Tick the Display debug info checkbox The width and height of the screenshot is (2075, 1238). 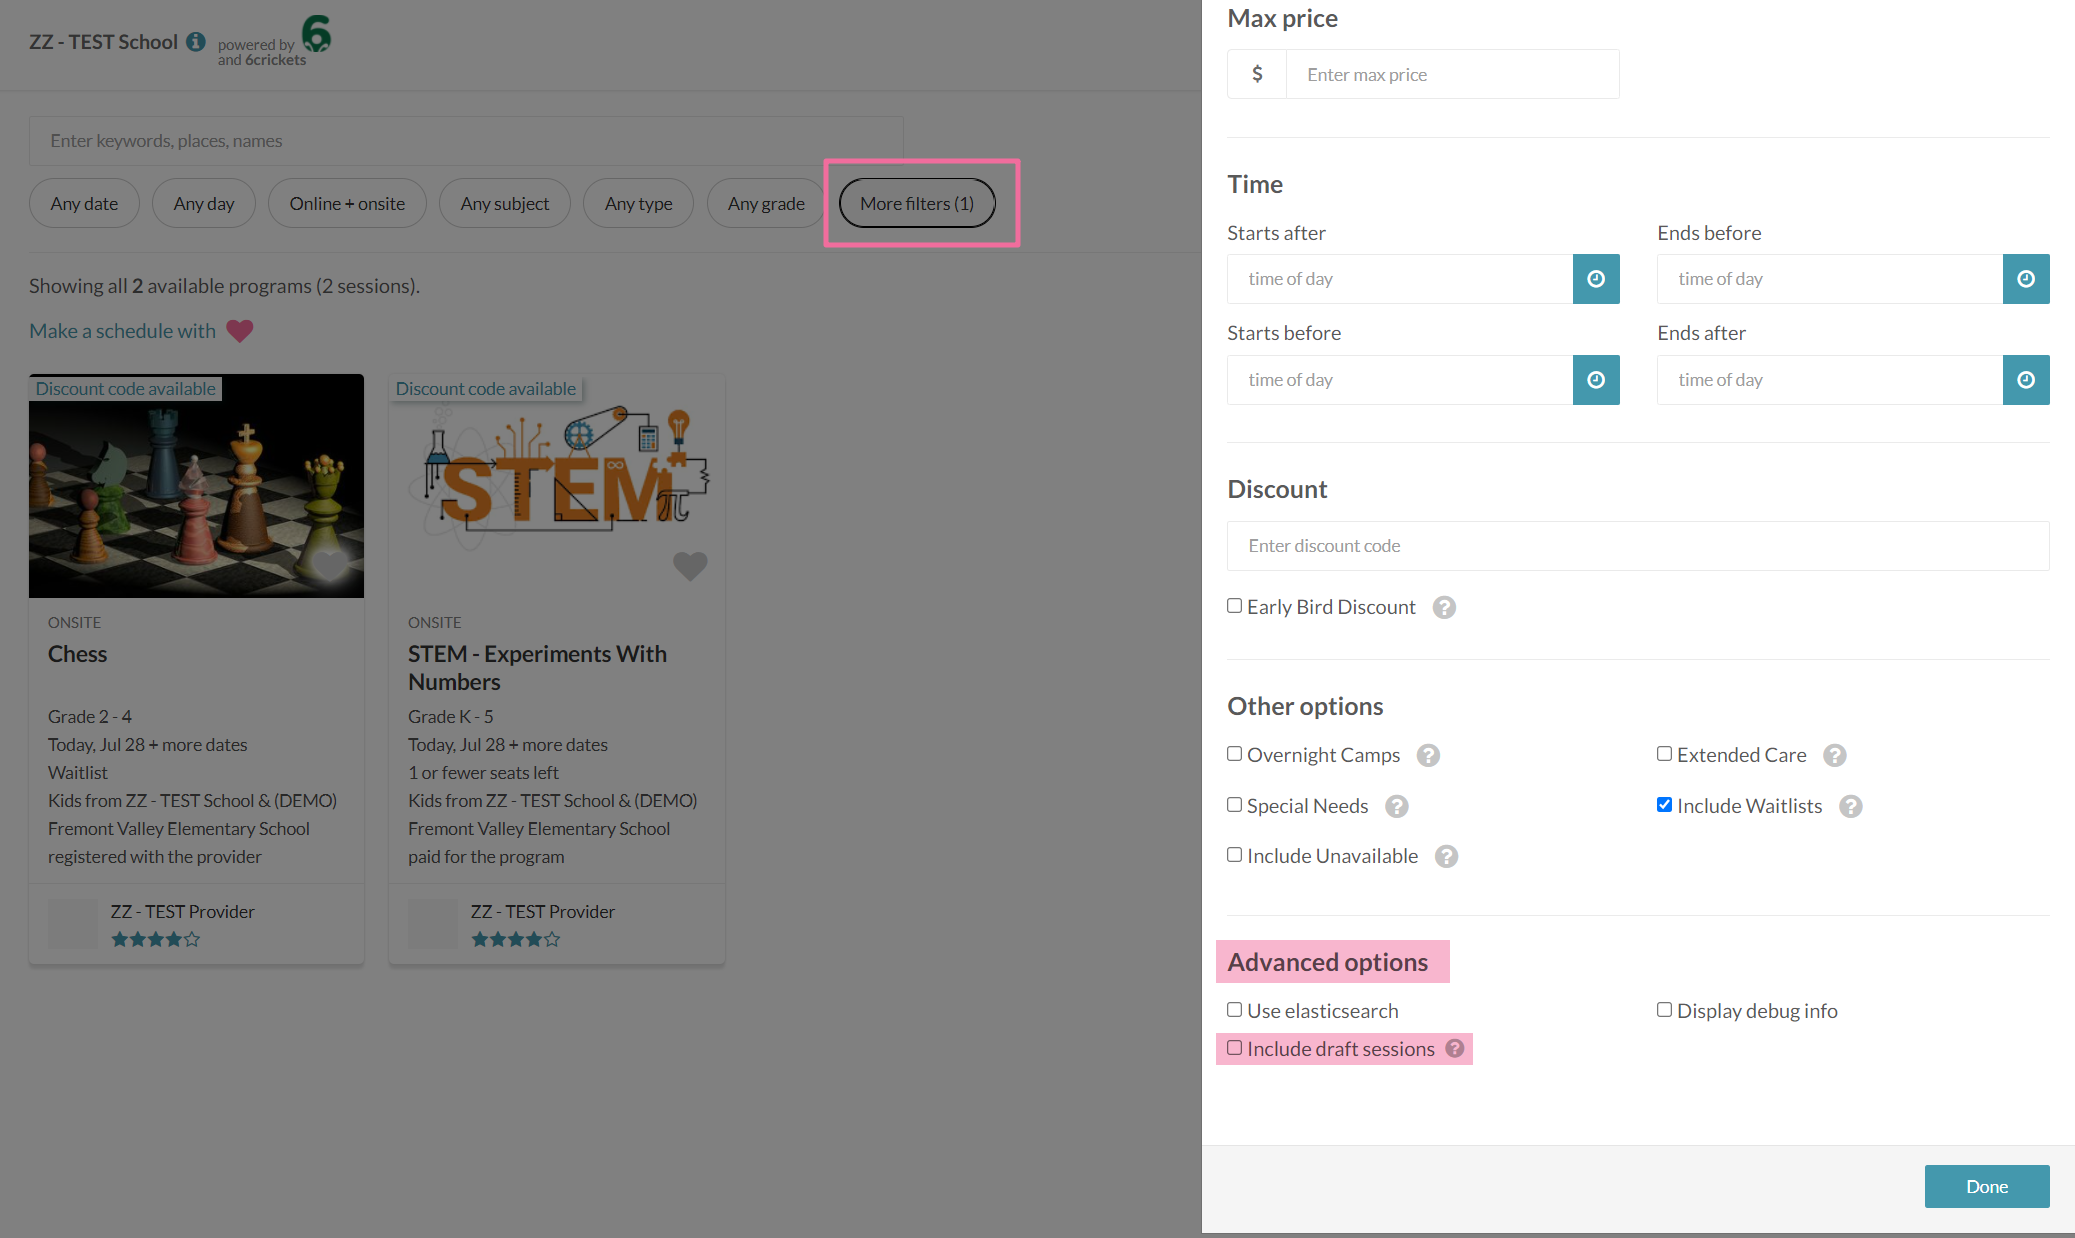pyautogui.click(x=1664, y=1010)
